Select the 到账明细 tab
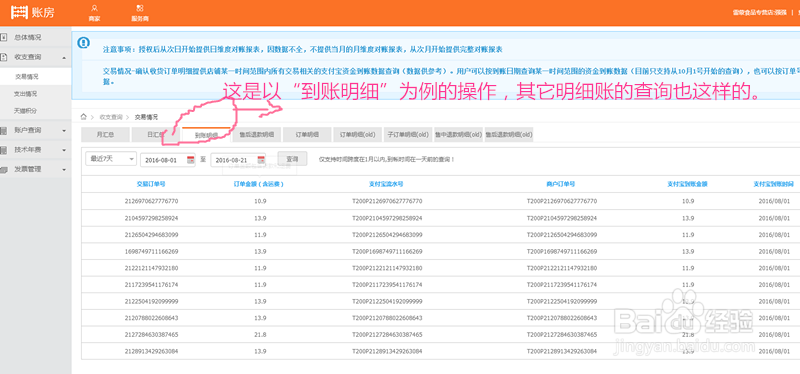This screenshot has width=800, height=374. [x=206, y=135]
